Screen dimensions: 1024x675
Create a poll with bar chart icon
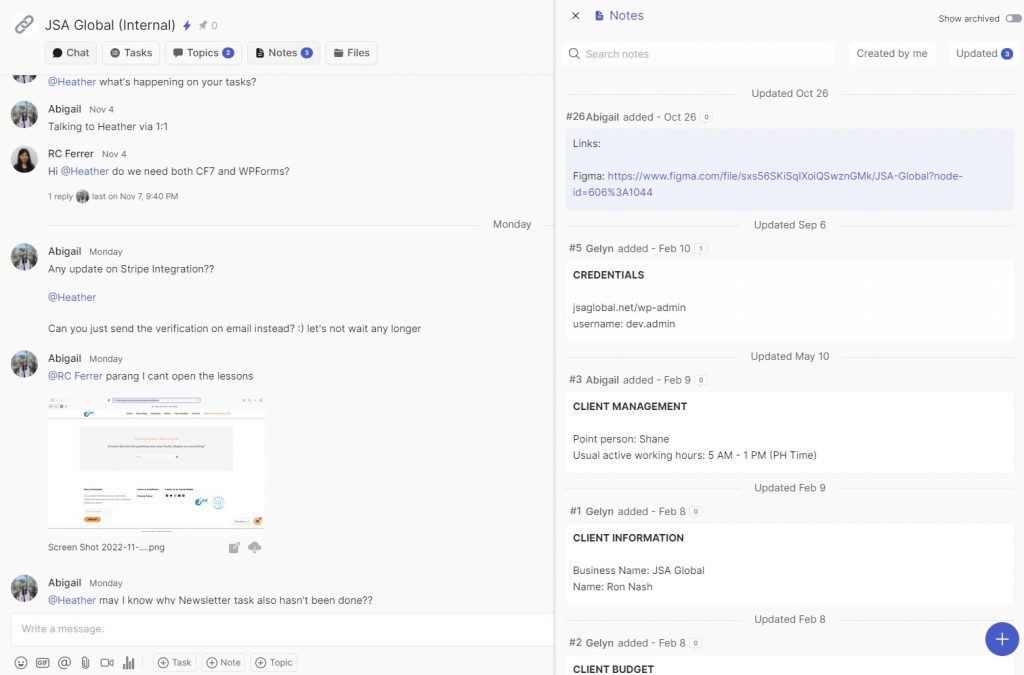tap(128, 662)
